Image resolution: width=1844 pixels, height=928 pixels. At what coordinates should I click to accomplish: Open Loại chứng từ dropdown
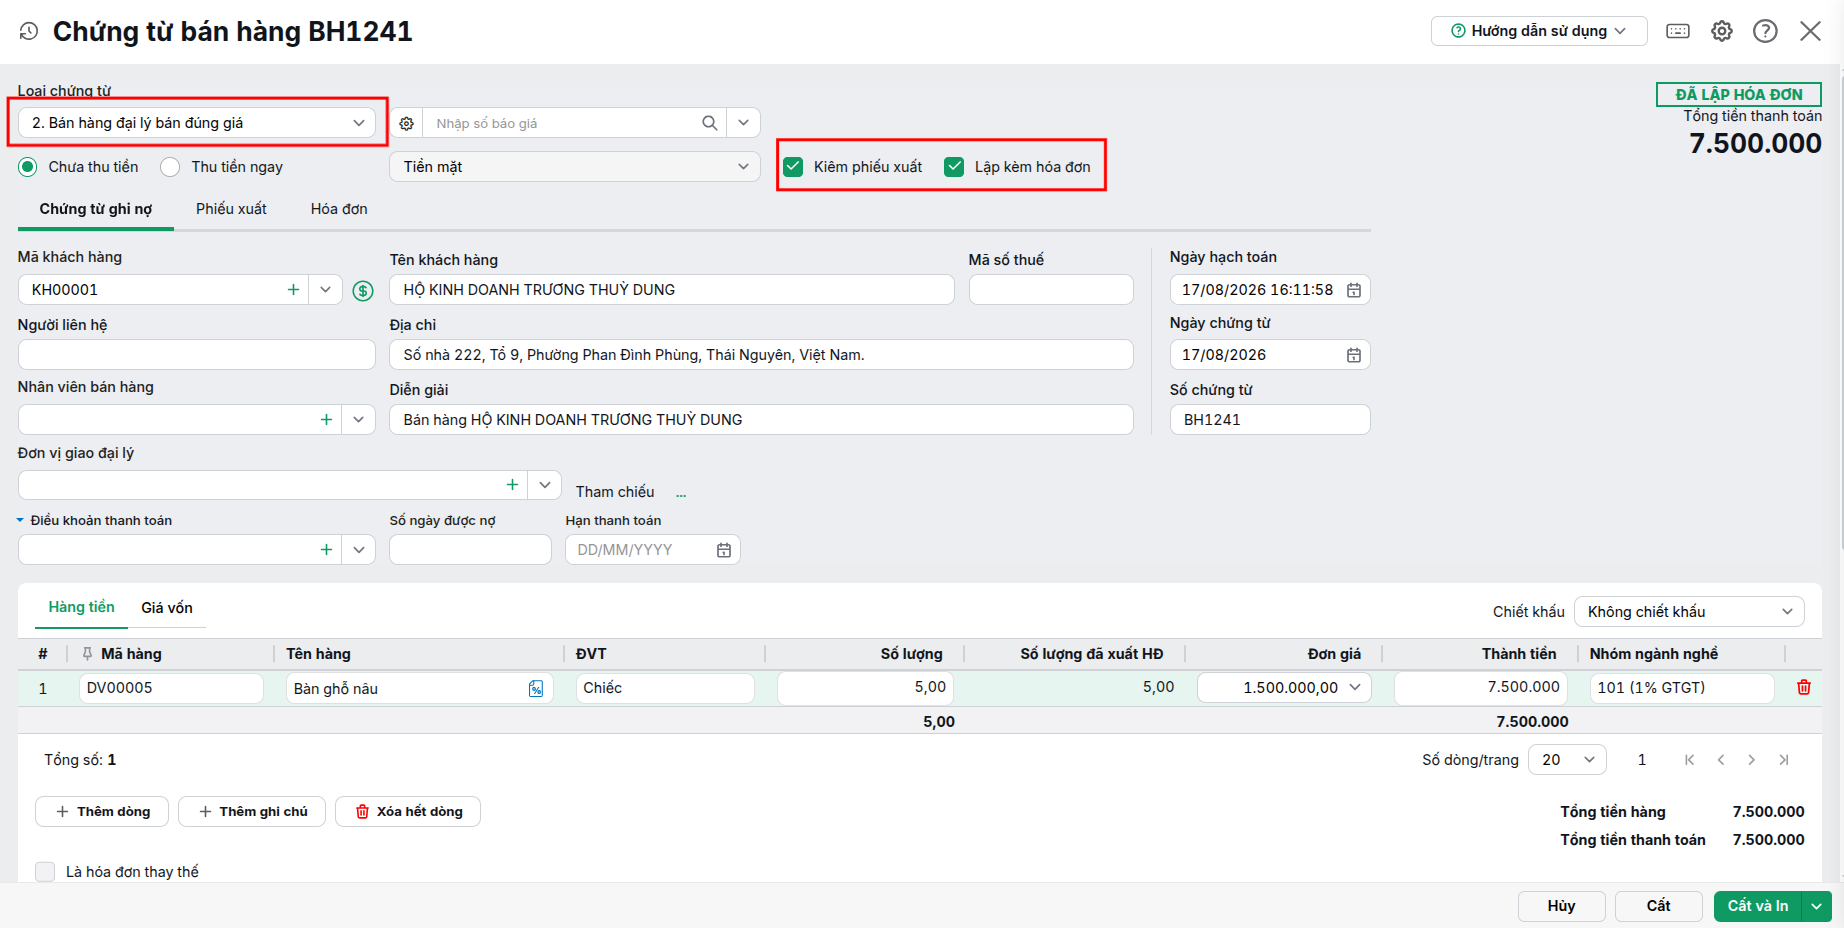click(197, 123)
